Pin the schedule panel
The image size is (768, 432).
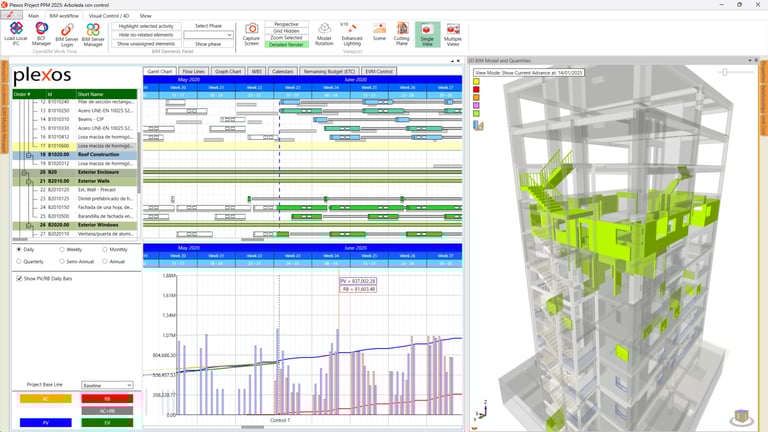click(458, 61)
